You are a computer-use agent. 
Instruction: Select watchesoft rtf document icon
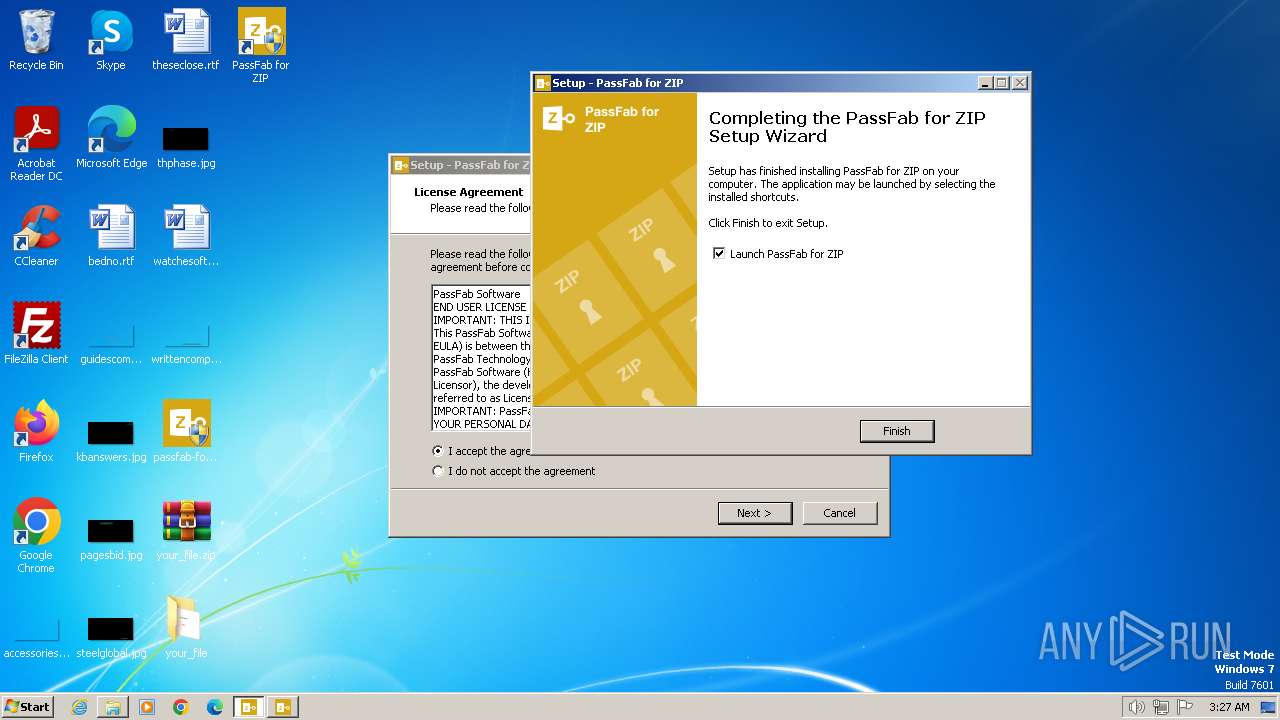pos(186,235)
